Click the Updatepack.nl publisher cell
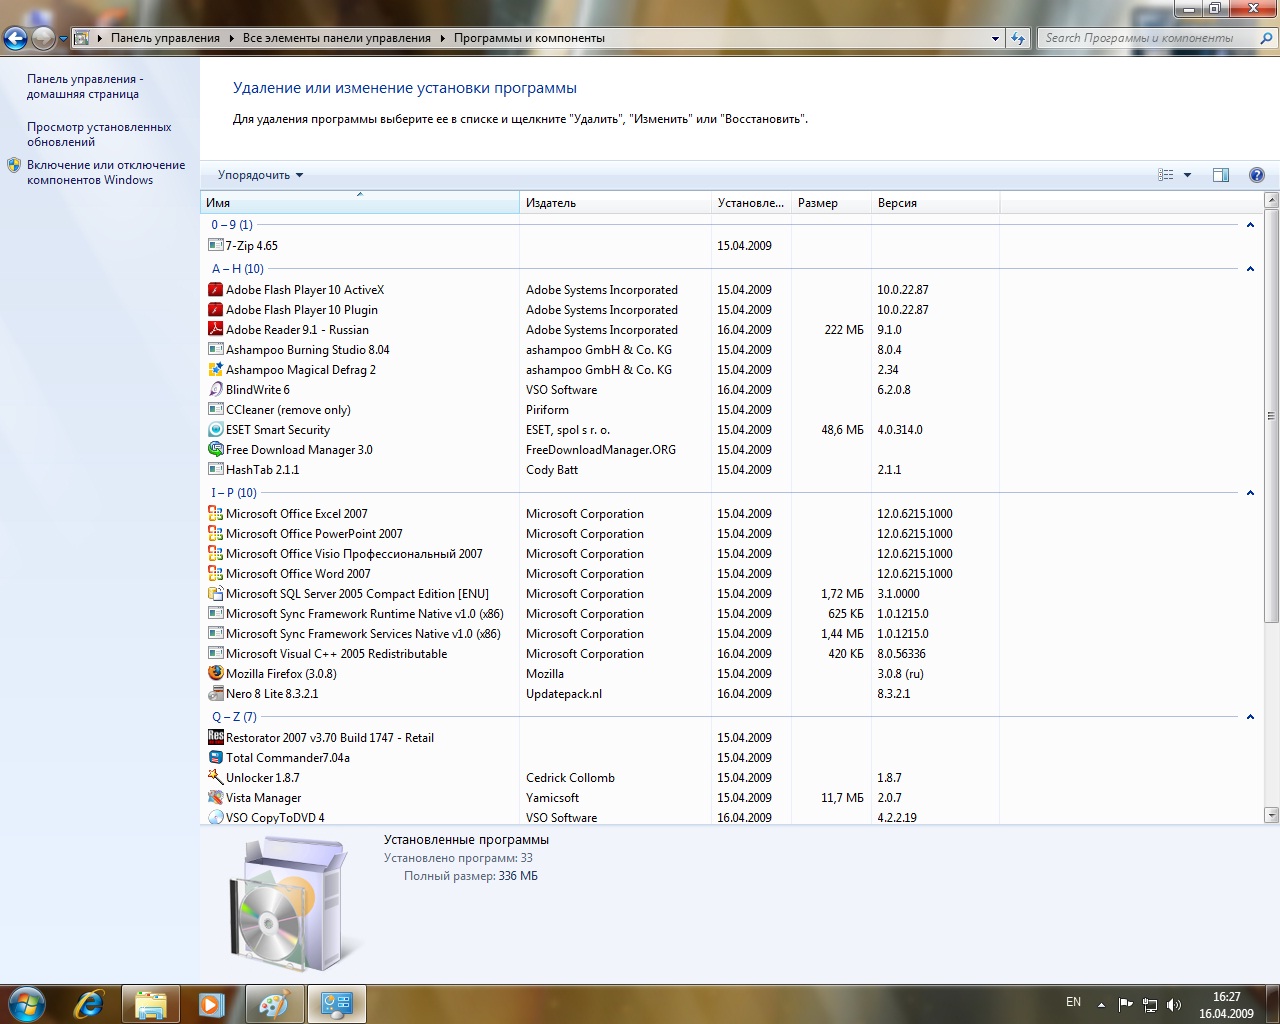1280x1024 pixels. point(564,693)
